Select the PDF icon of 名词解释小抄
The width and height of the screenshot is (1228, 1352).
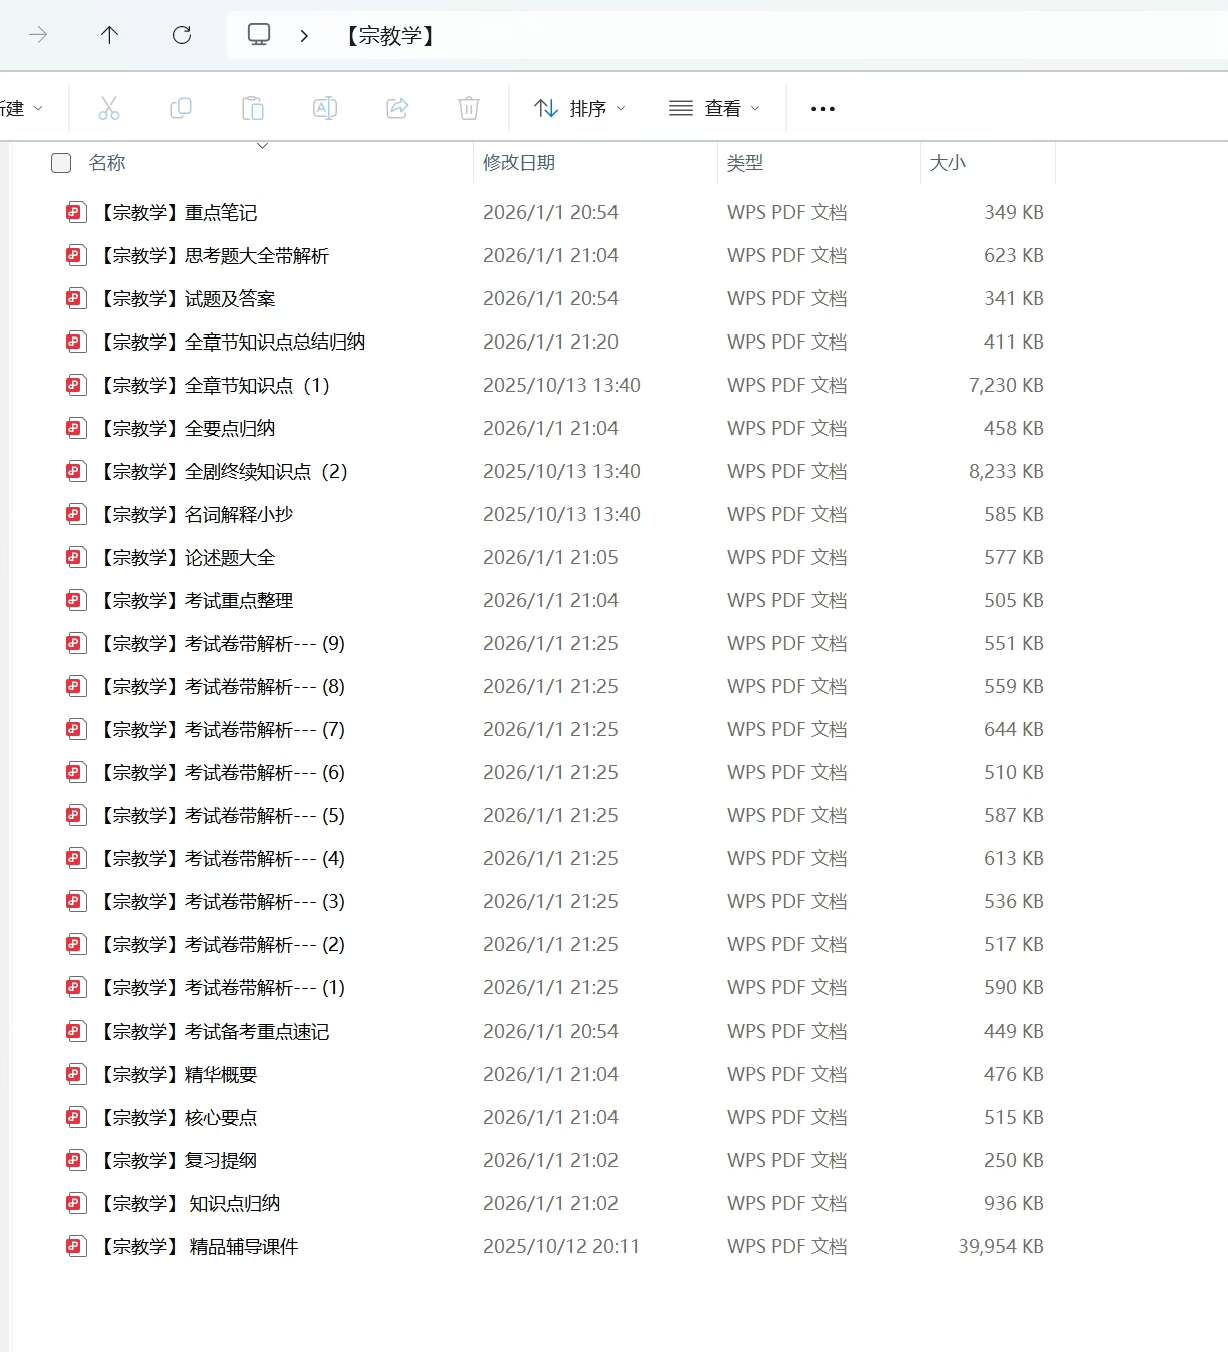click(x=75, y=514)
